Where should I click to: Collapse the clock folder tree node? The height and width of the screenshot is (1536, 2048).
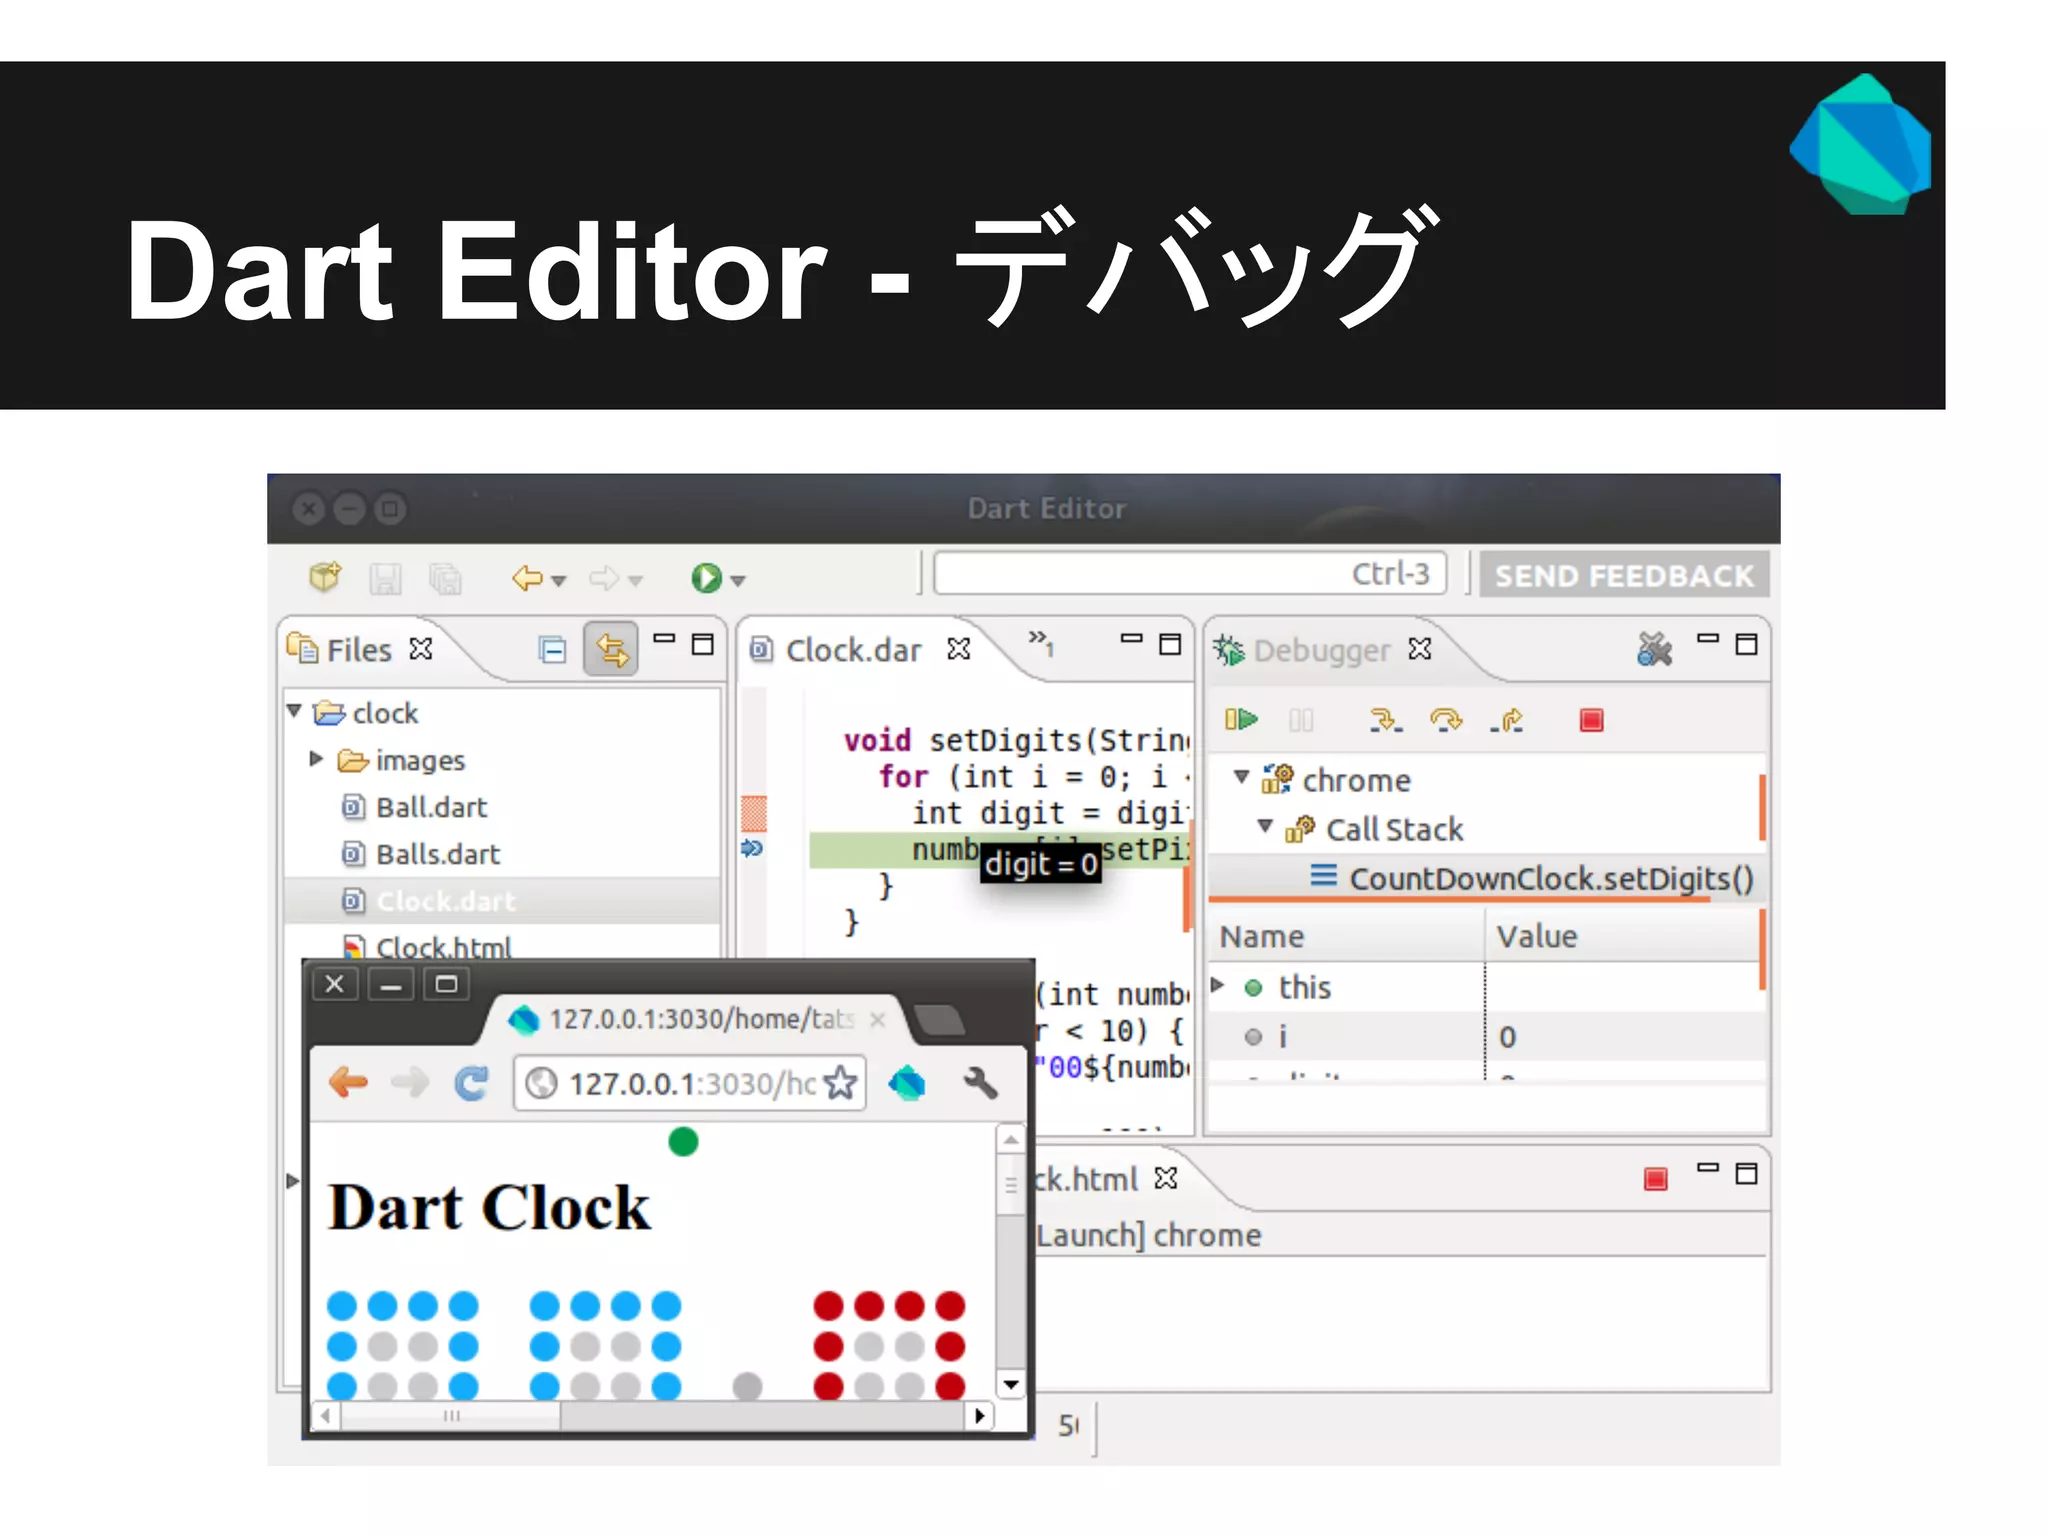[x=294, y=711]
